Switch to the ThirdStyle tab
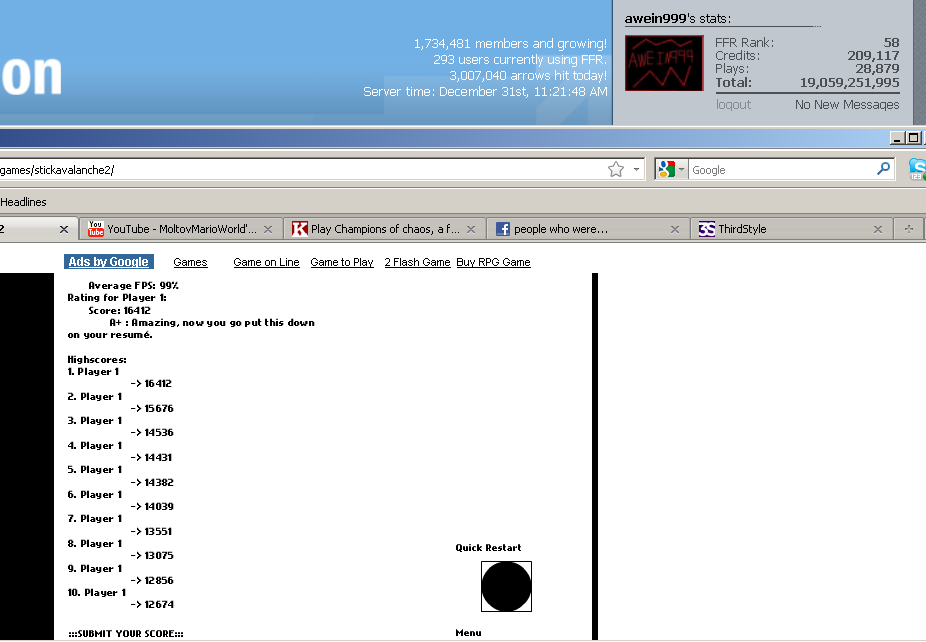Image resolution: width=926 pixels, height=642 pixels. pyautogui.click(x=780, y=229)
